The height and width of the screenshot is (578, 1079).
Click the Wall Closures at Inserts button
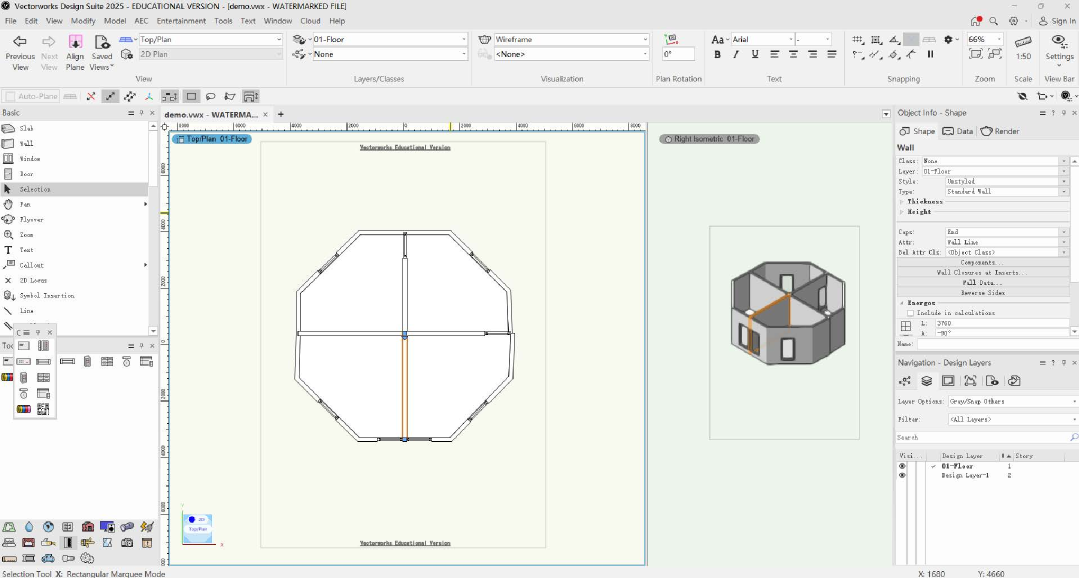[x=983, y=272]
